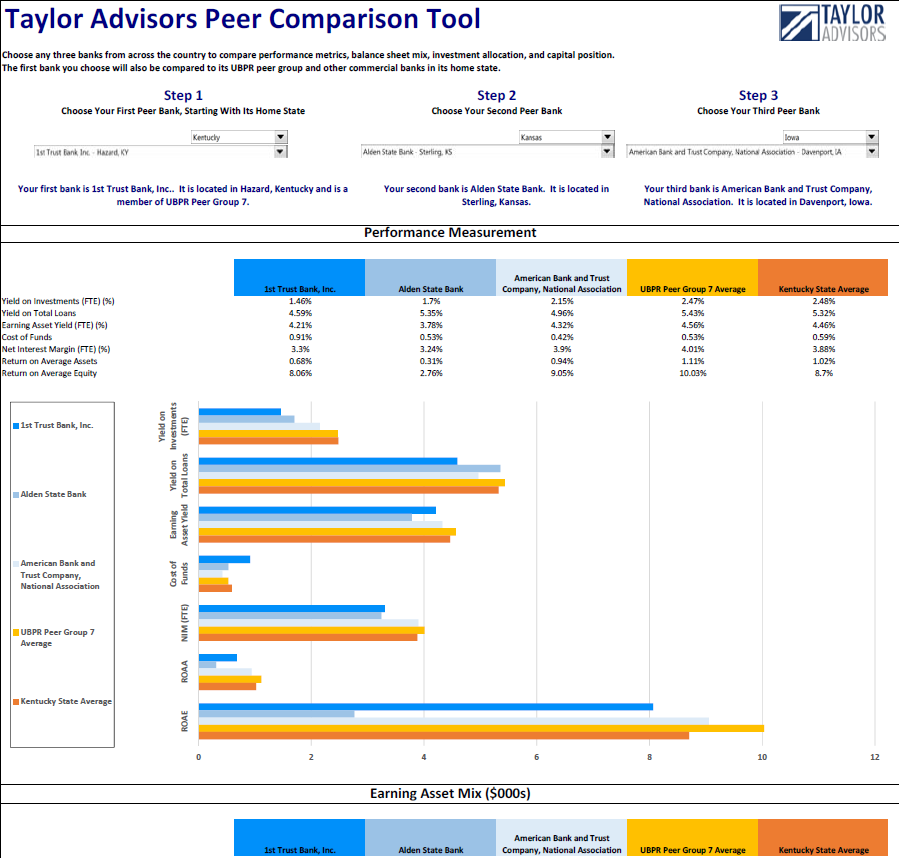This screenshot has width=899, height=858.
Task: Select the 1st Trust Bank legend swatch
Action: pos(14,424)
